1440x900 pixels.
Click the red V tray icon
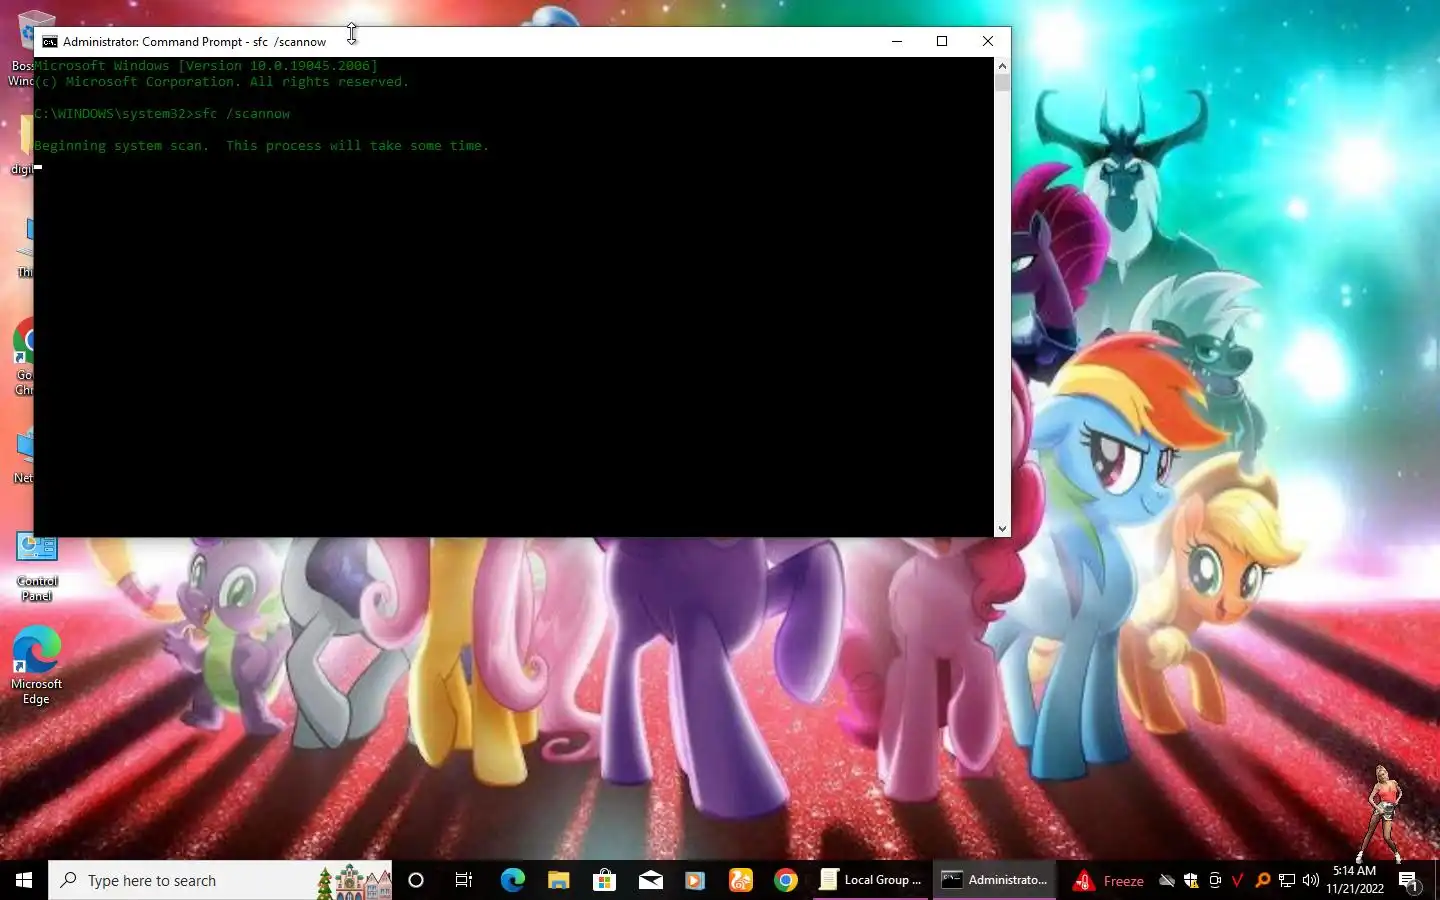click(1238, 881)
